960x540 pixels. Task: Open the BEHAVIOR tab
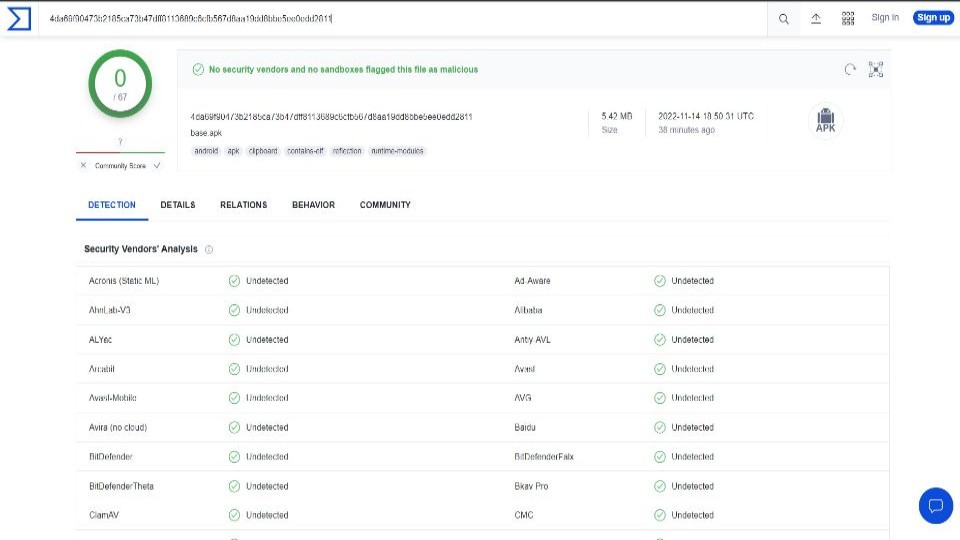pyautogui.click(x=313, y=205)
